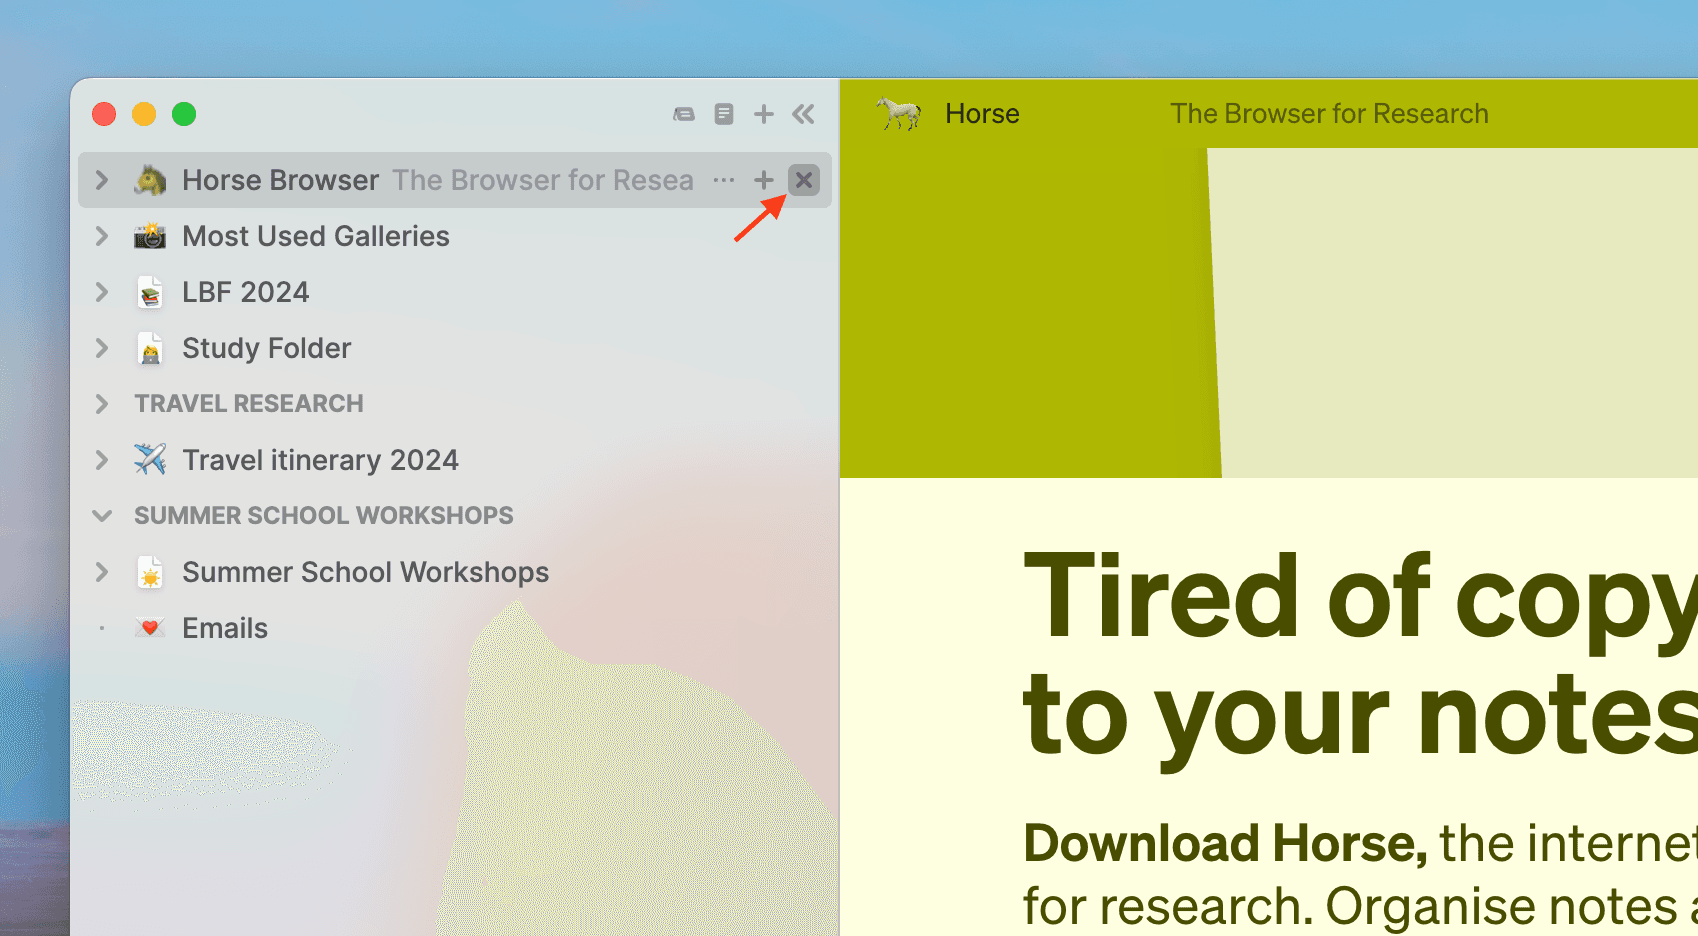Select the Horse Browser tab in the sidebar
The height and width of the screenshot is (936, 1698).
280,180
